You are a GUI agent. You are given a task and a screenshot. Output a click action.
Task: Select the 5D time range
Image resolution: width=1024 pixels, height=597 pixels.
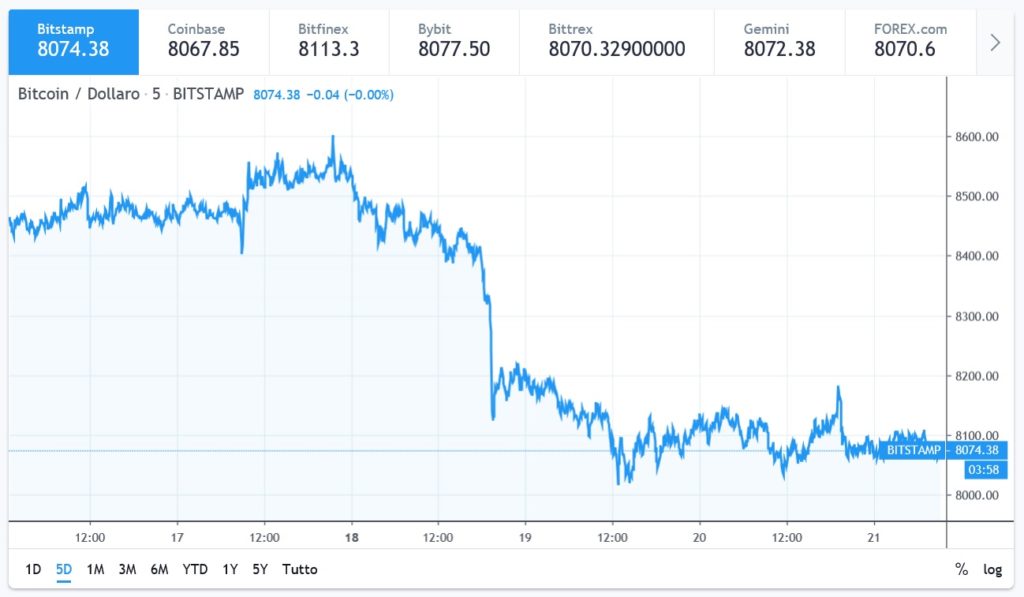(x=64, y=569)
